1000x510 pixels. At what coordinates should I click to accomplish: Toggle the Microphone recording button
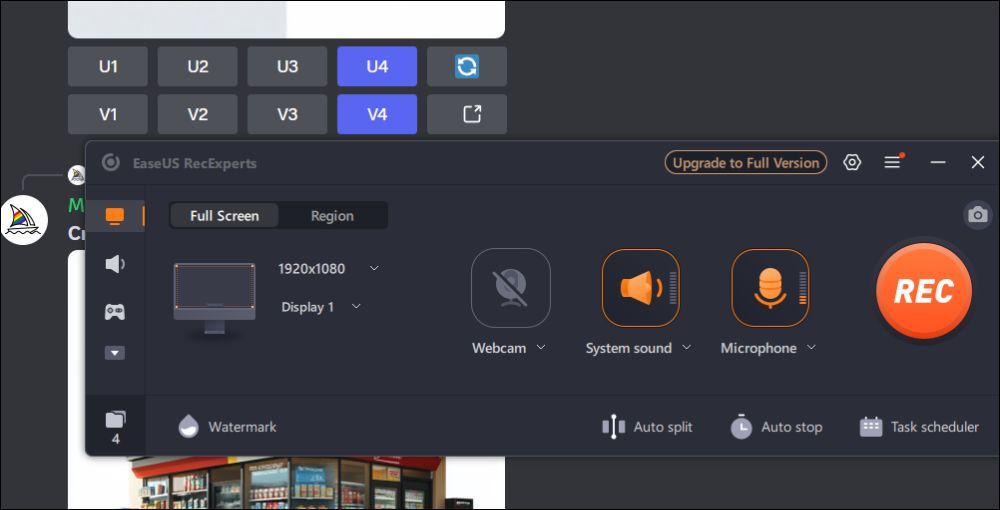click(769, 288)
